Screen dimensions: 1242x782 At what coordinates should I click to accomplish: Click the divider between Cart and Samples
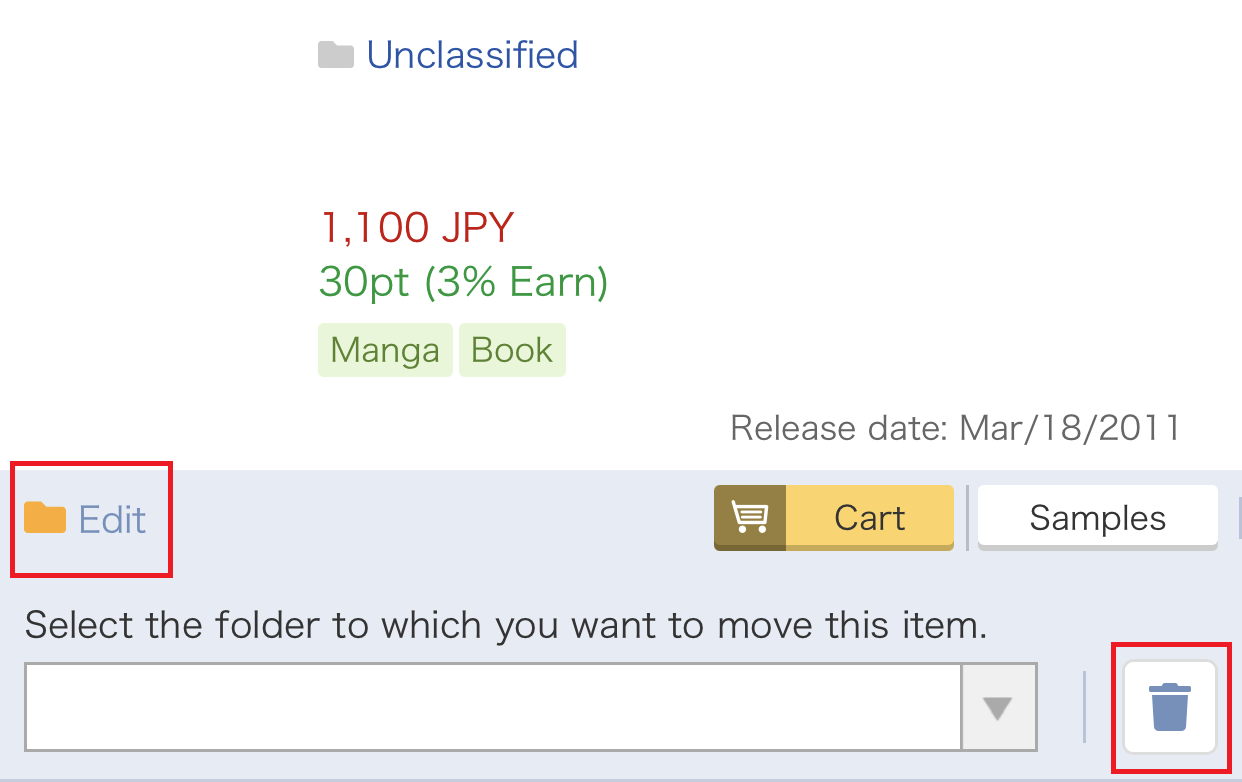pos(967,518)
